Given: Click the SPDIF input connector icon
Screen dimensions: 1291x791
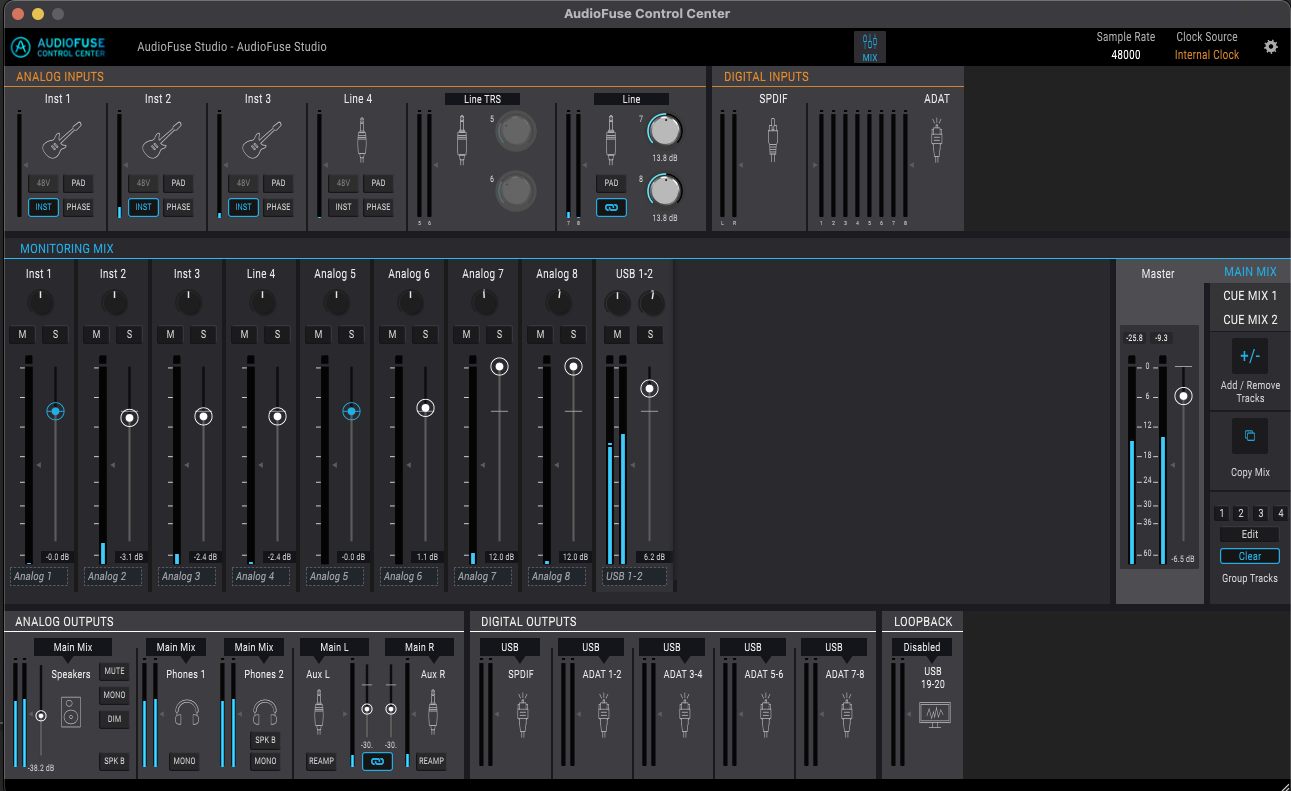Looking at the screenshot, I should (x=772, y=140).
